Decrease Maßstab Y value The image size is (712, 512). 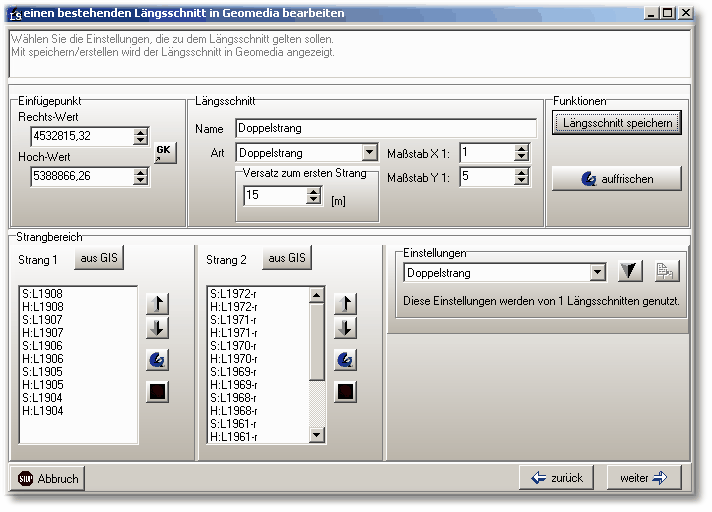(x=522, y=180)
